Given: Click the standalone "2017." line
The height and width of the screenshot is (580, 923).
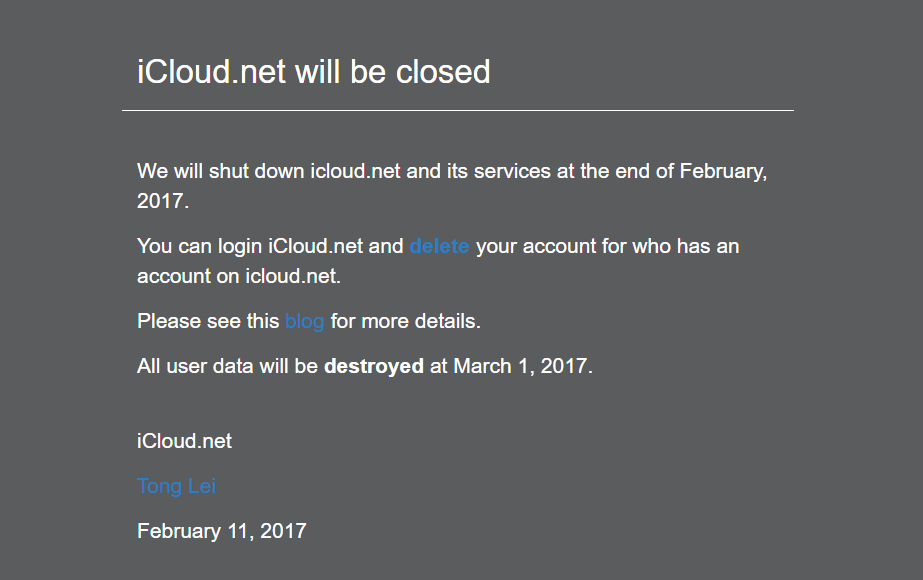Looking at the screenshot, I should click(162, 201).
